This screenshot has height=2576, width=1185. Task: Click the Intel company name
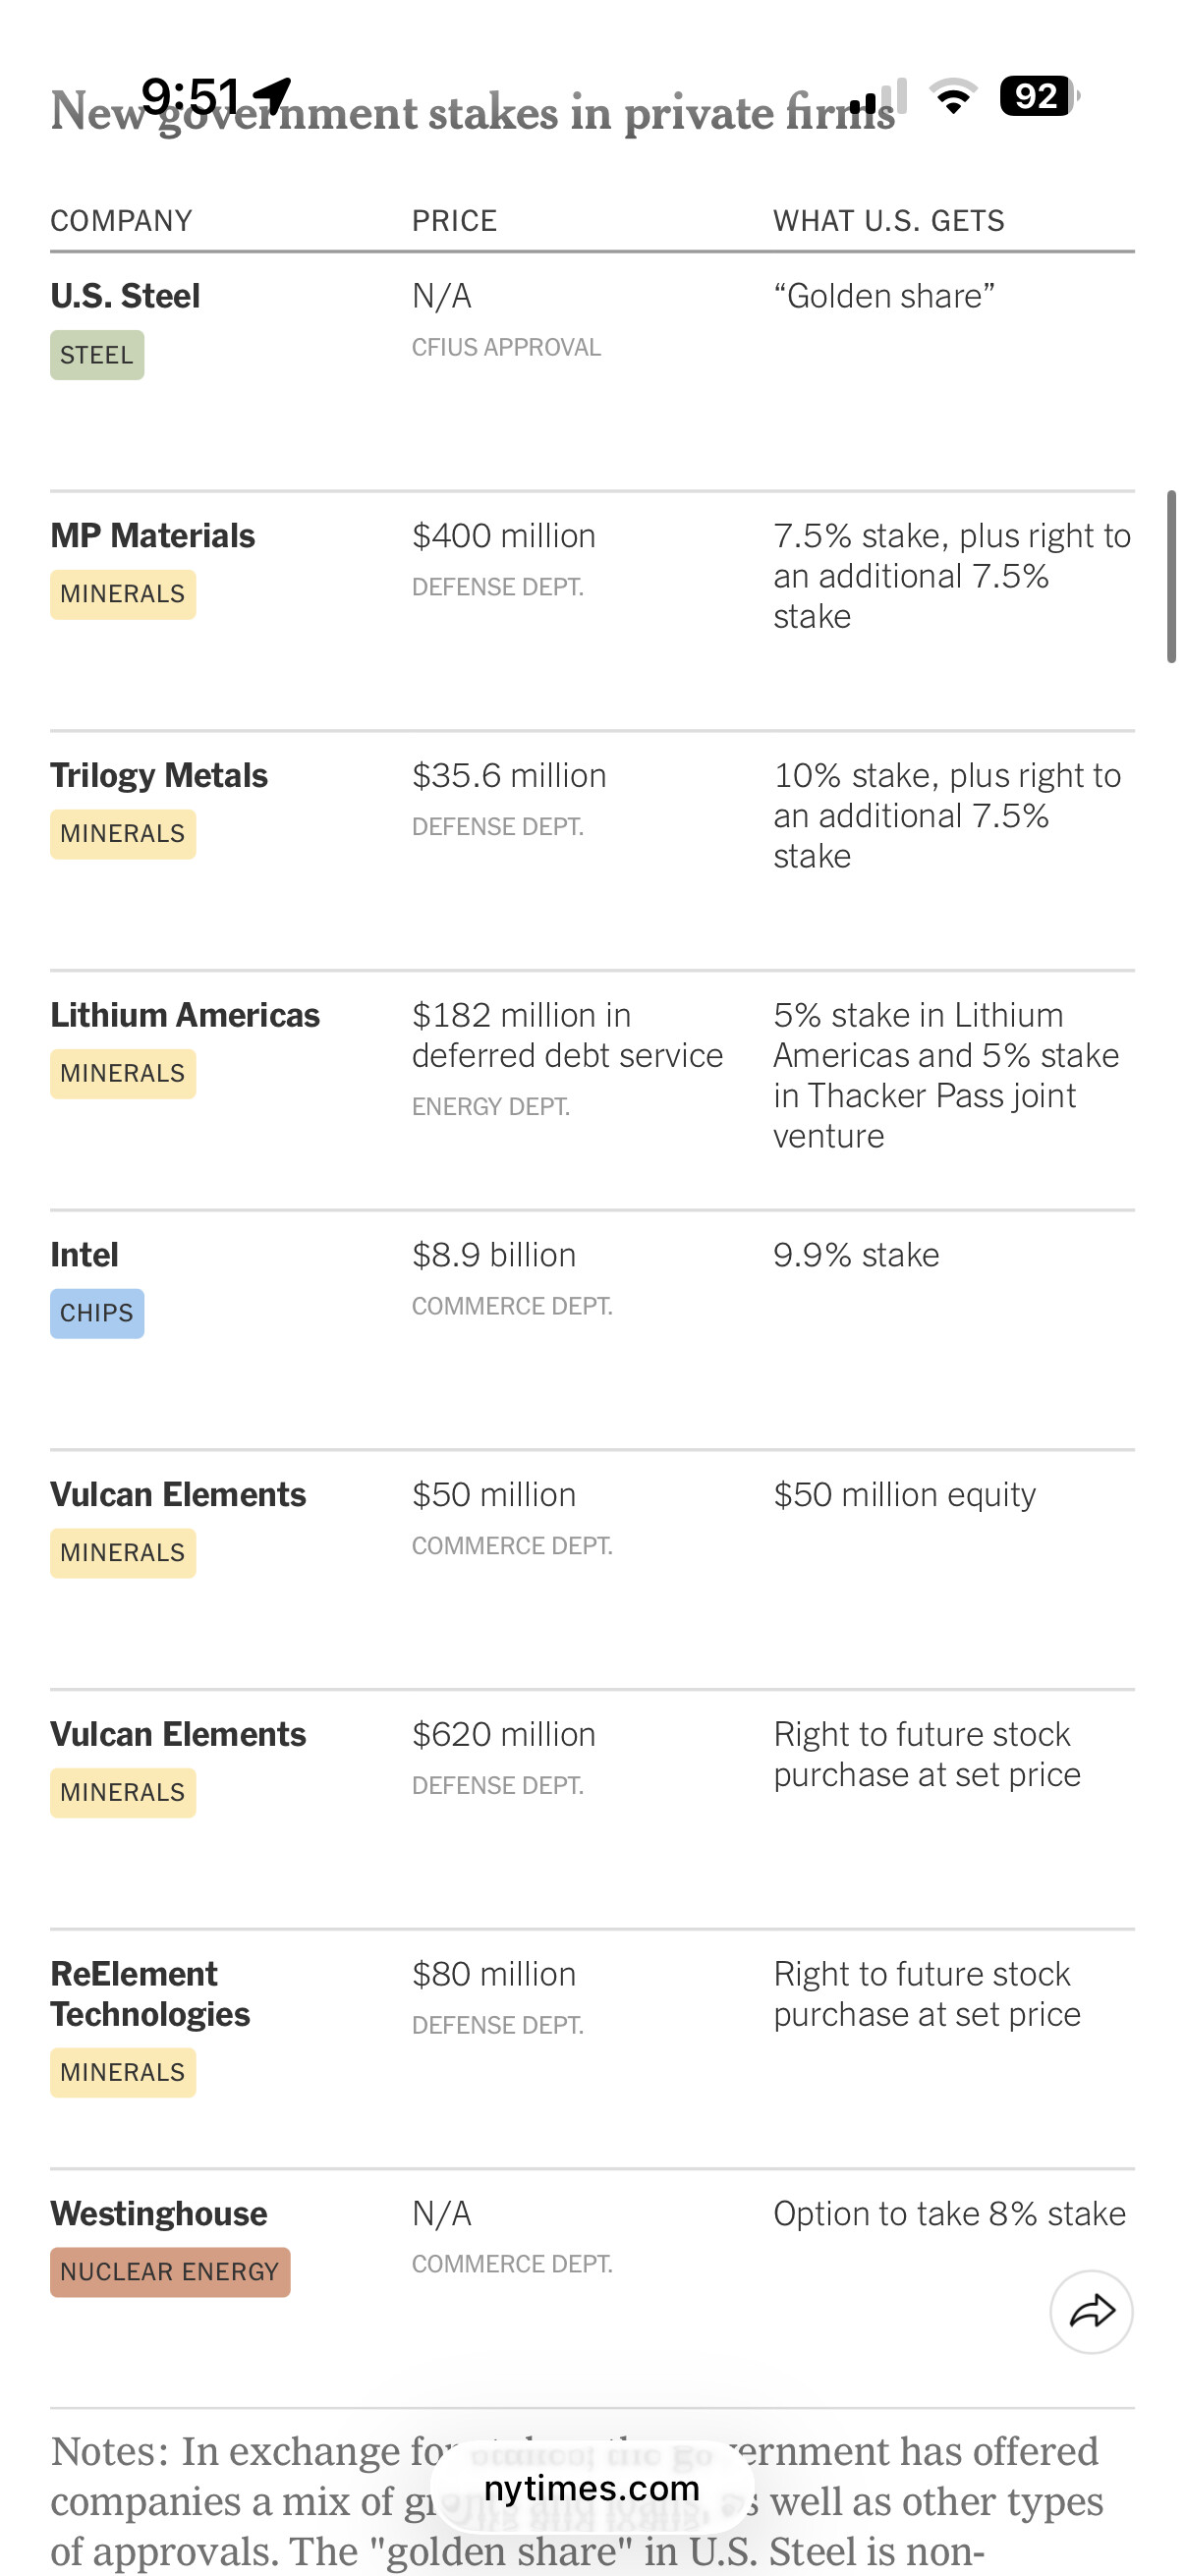click(x=85, y=1255)
